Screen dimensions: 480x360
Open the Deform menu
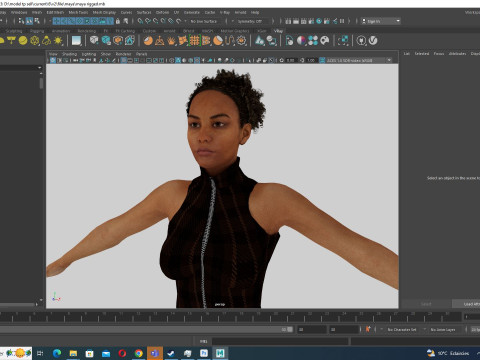point(162,12)
